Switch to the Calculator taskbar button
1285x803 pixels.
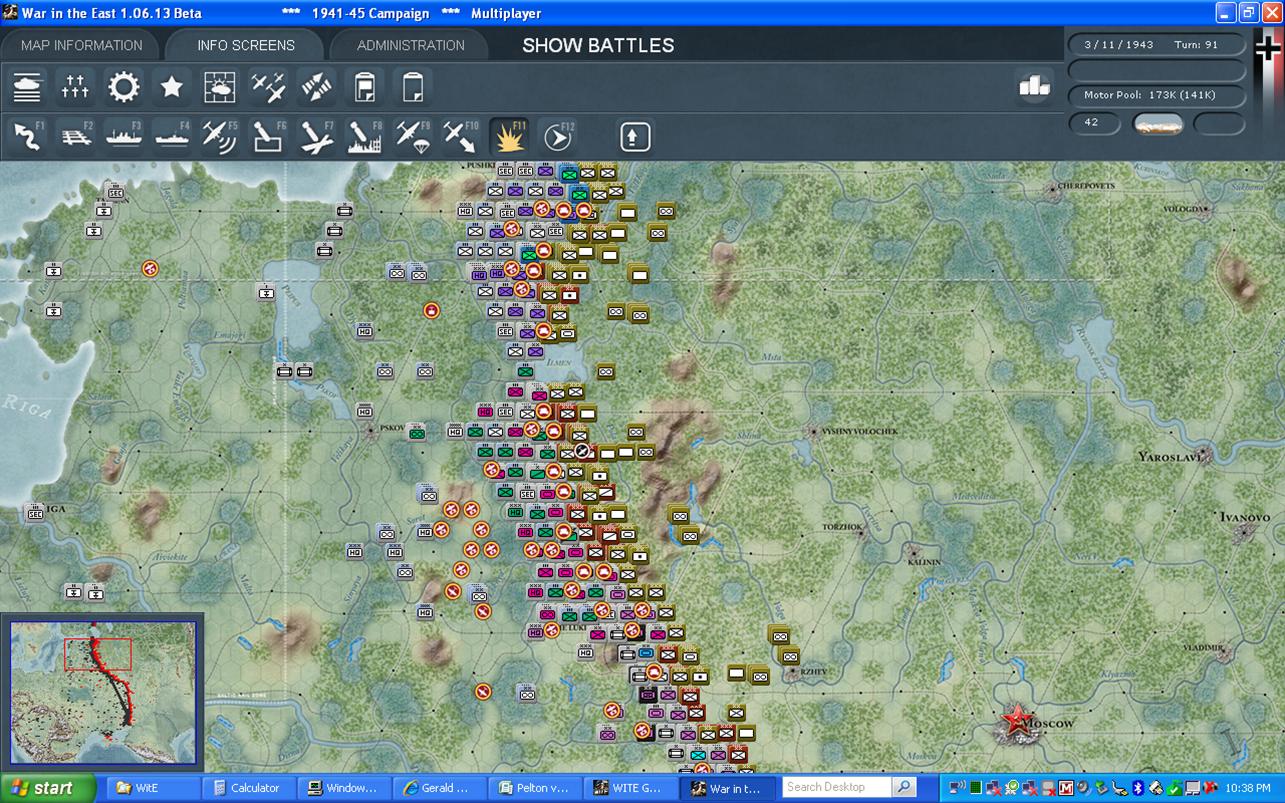[248, 788]
